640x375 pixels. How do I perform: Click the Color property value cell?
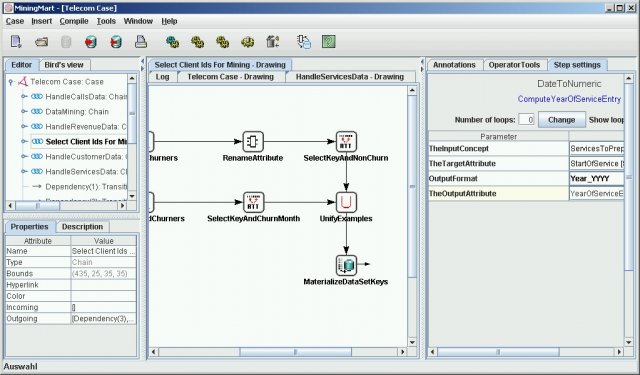pos(104,296)
